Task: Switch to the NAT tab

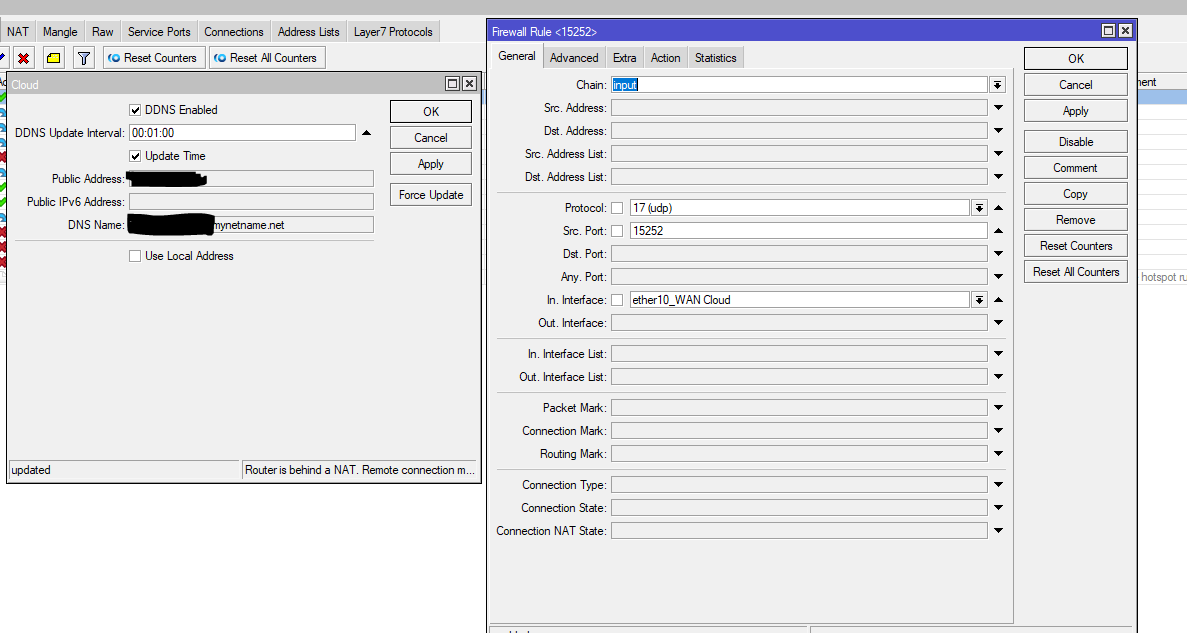Action: pos(17,32)
